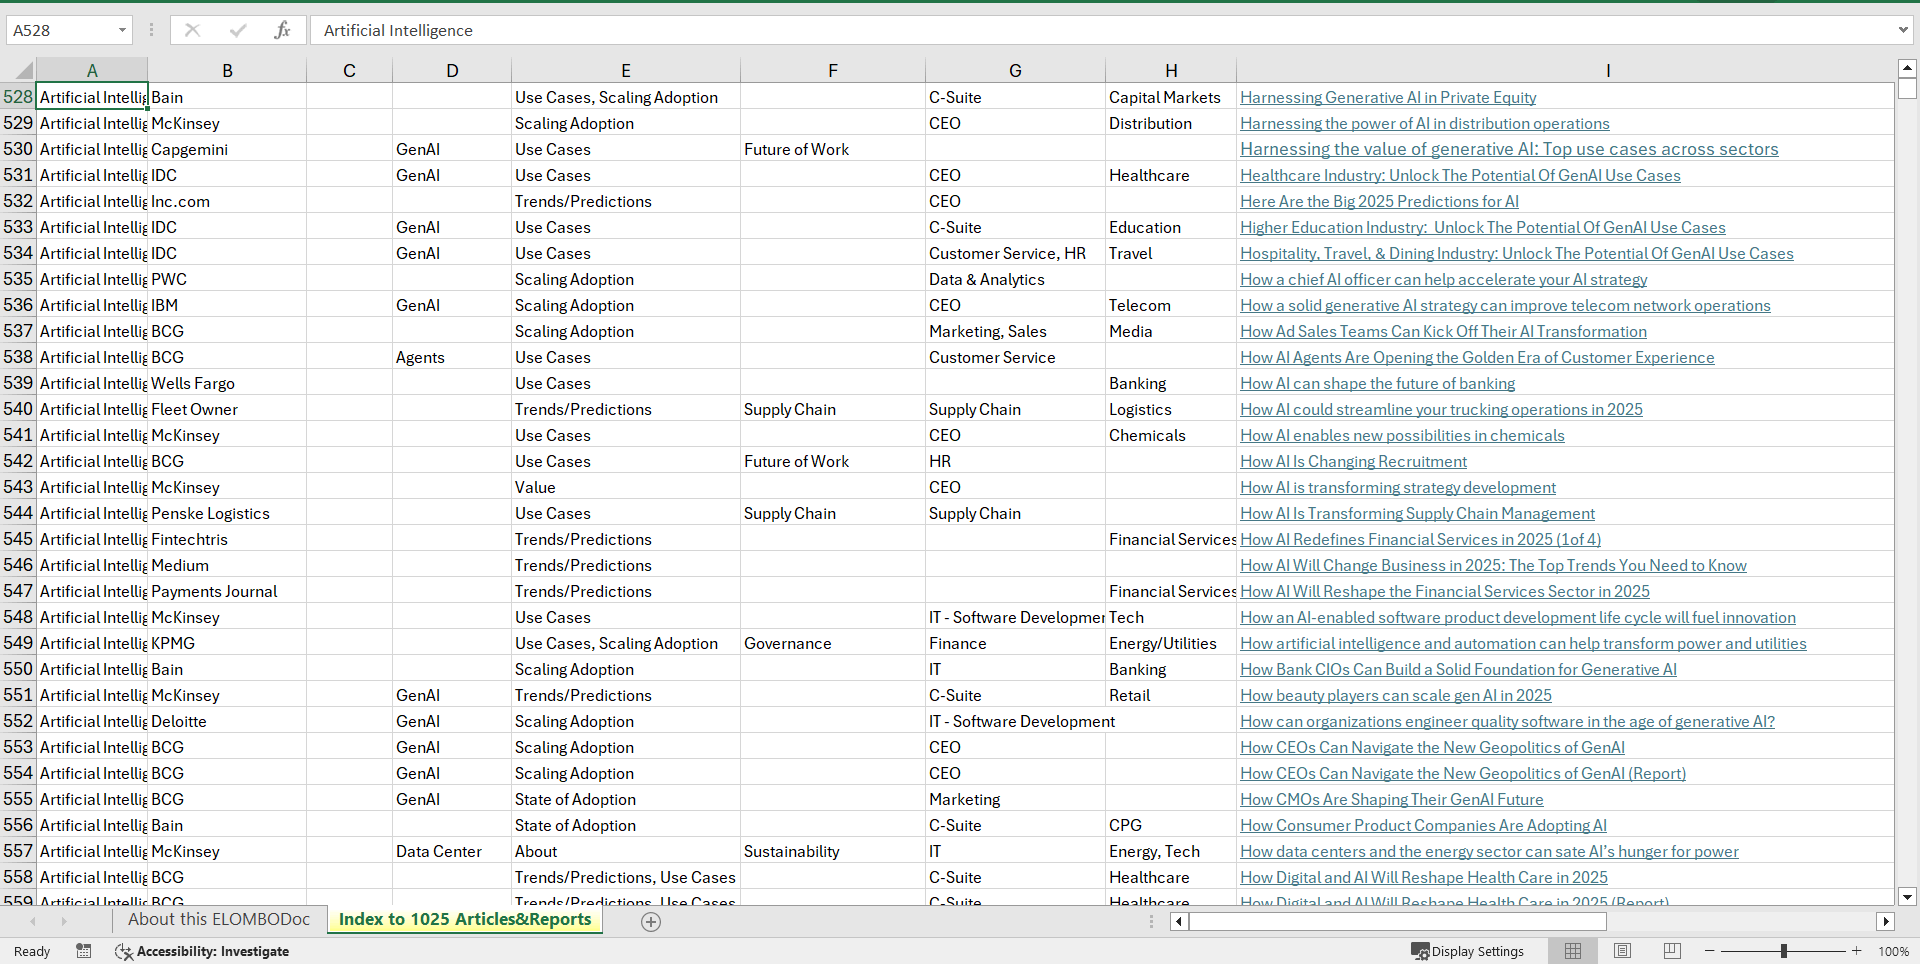Click the 100% zoom level
1920x966 pixels.
tap(1893, 951)
